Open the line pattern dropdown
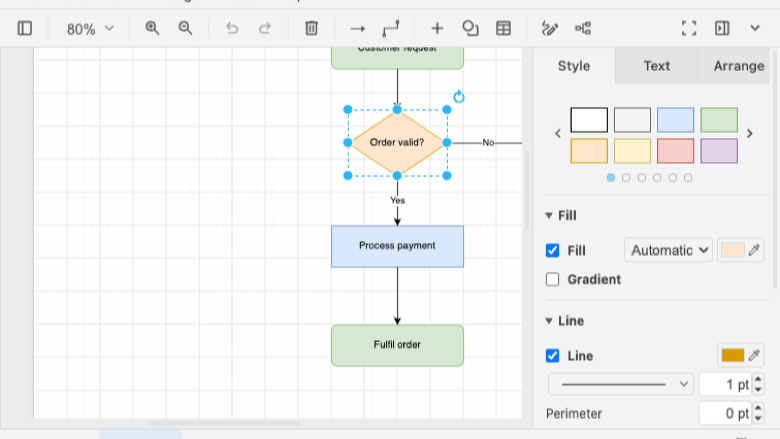The width and height of the screenshot is (780, 439). (x=621, y=384)
